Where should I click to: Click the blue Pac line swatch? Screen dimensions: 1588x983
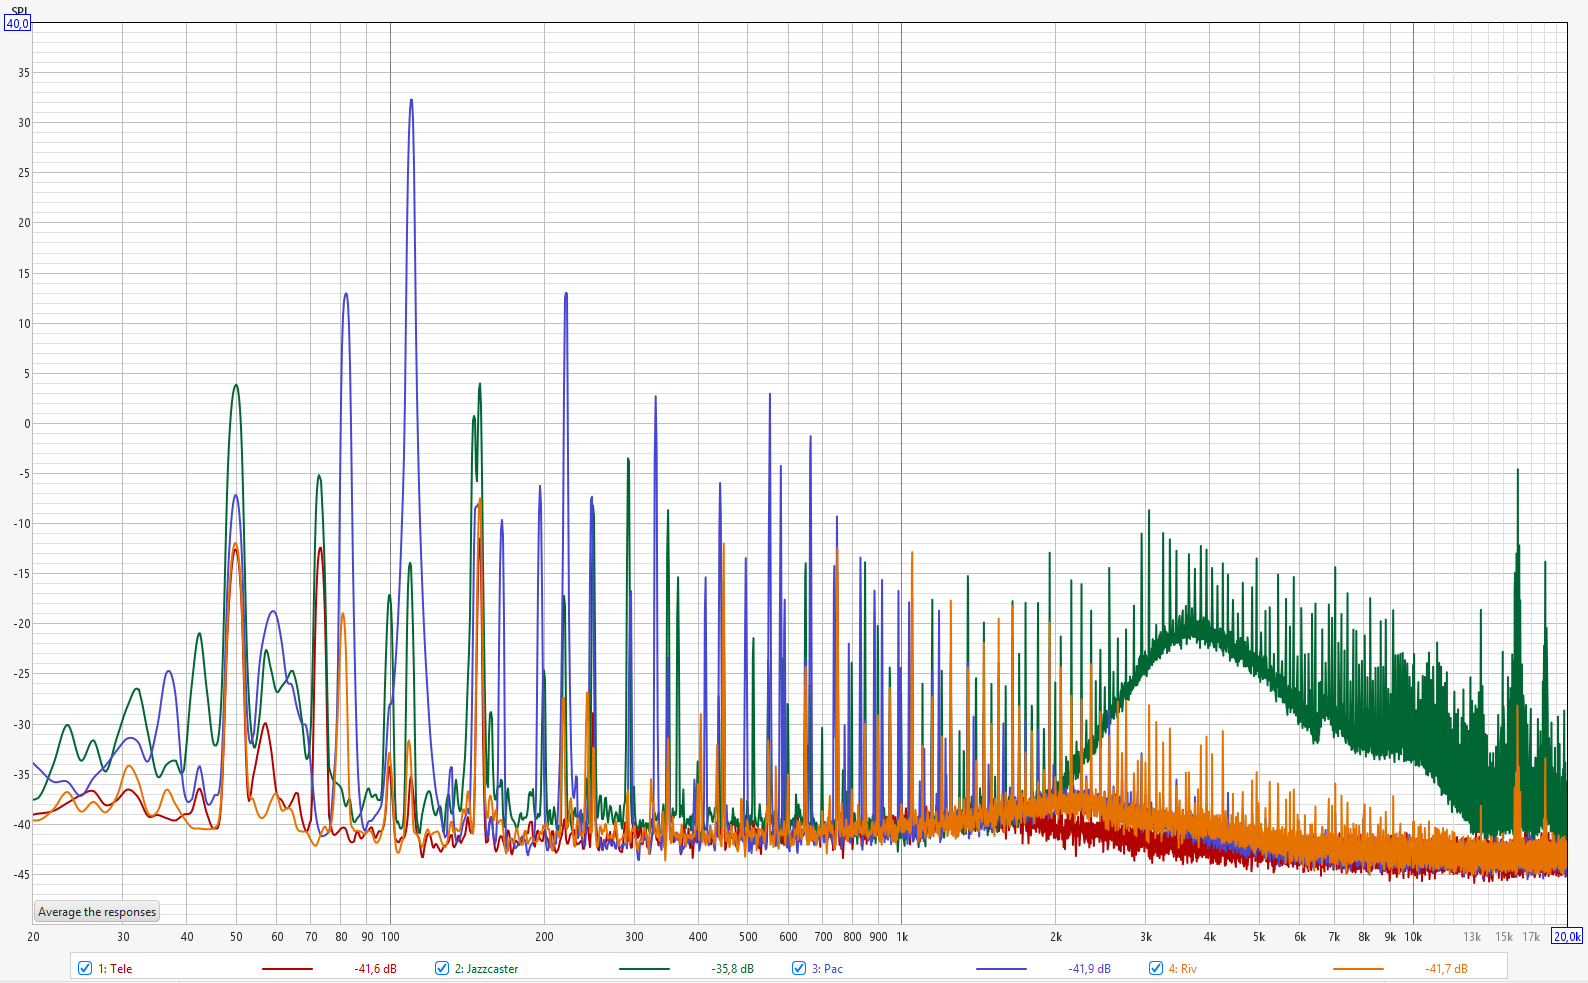pos(1001,969)
